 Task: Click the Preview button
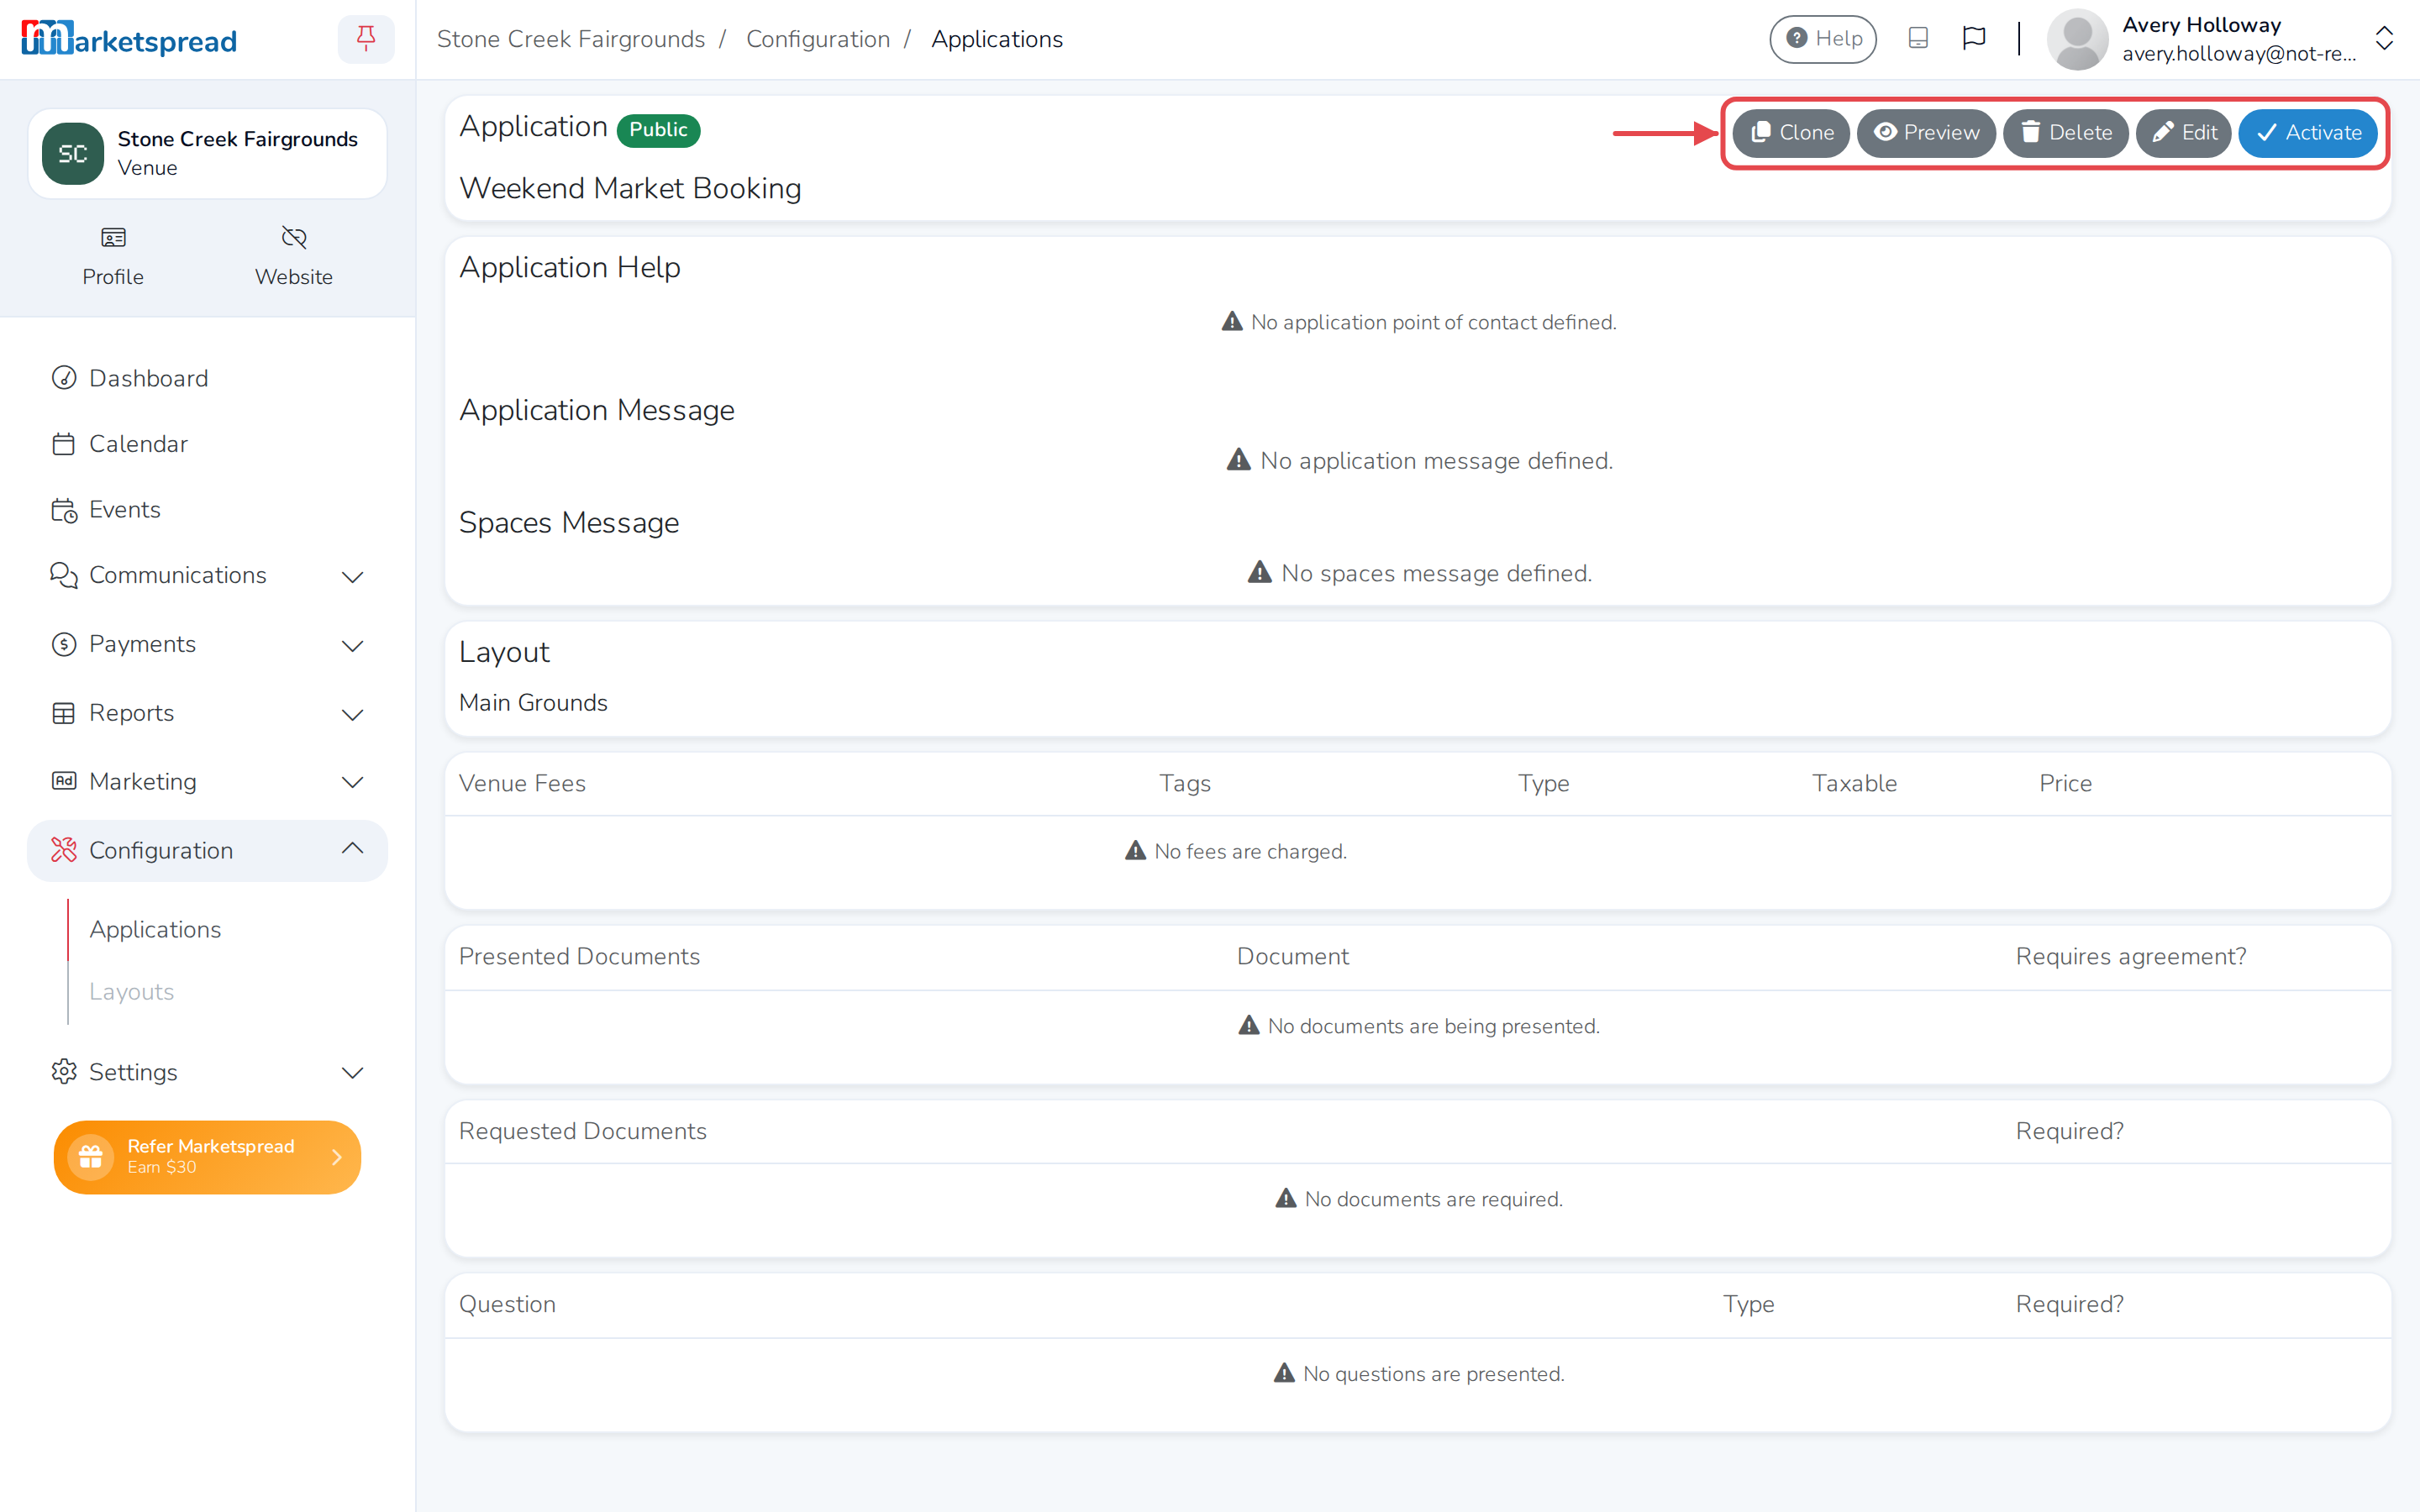1926,133
